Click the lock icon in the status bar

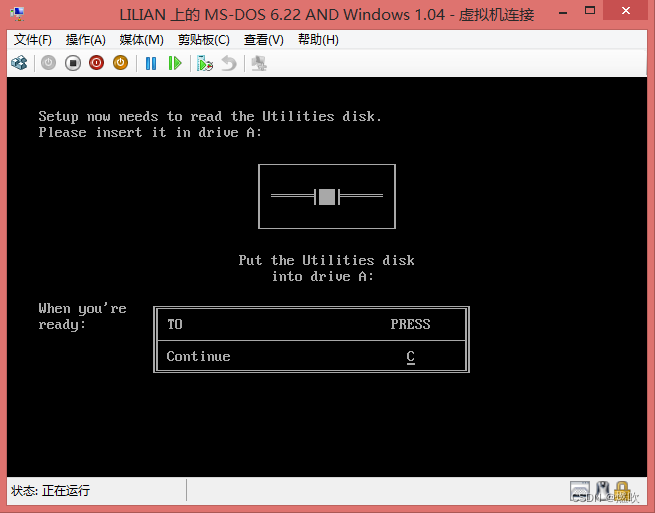[x=622, y=490]
